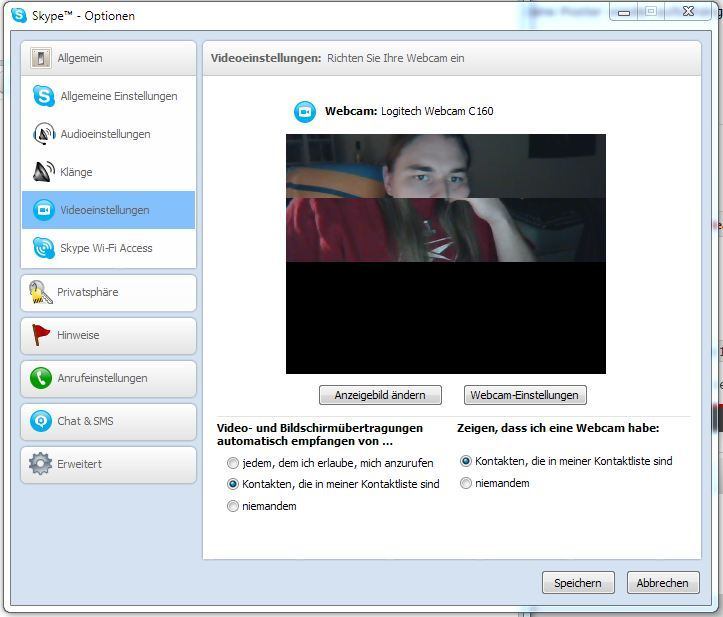
Task: Minimize the Skype Optionen window
Action: pyautogui.click(x=624, y=12)
